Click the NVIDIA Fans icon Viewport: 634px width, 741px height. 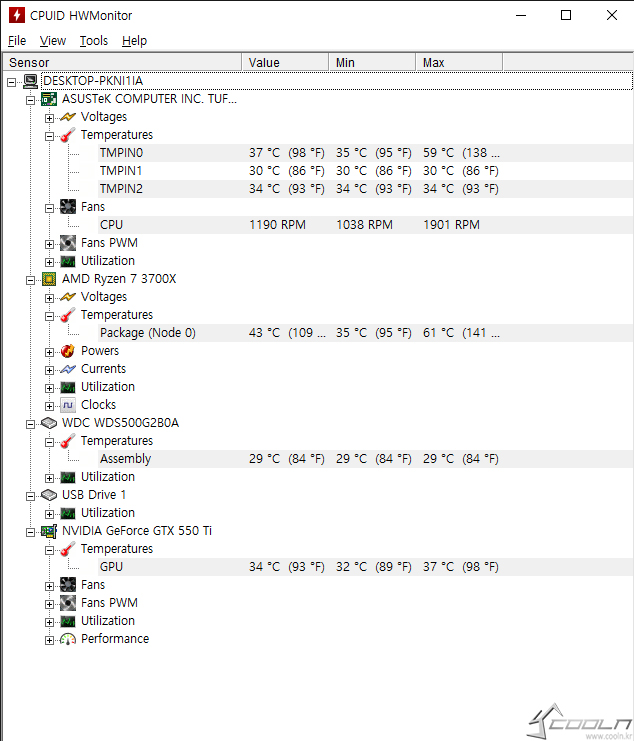pyautogui.click(x=68, y=585)
